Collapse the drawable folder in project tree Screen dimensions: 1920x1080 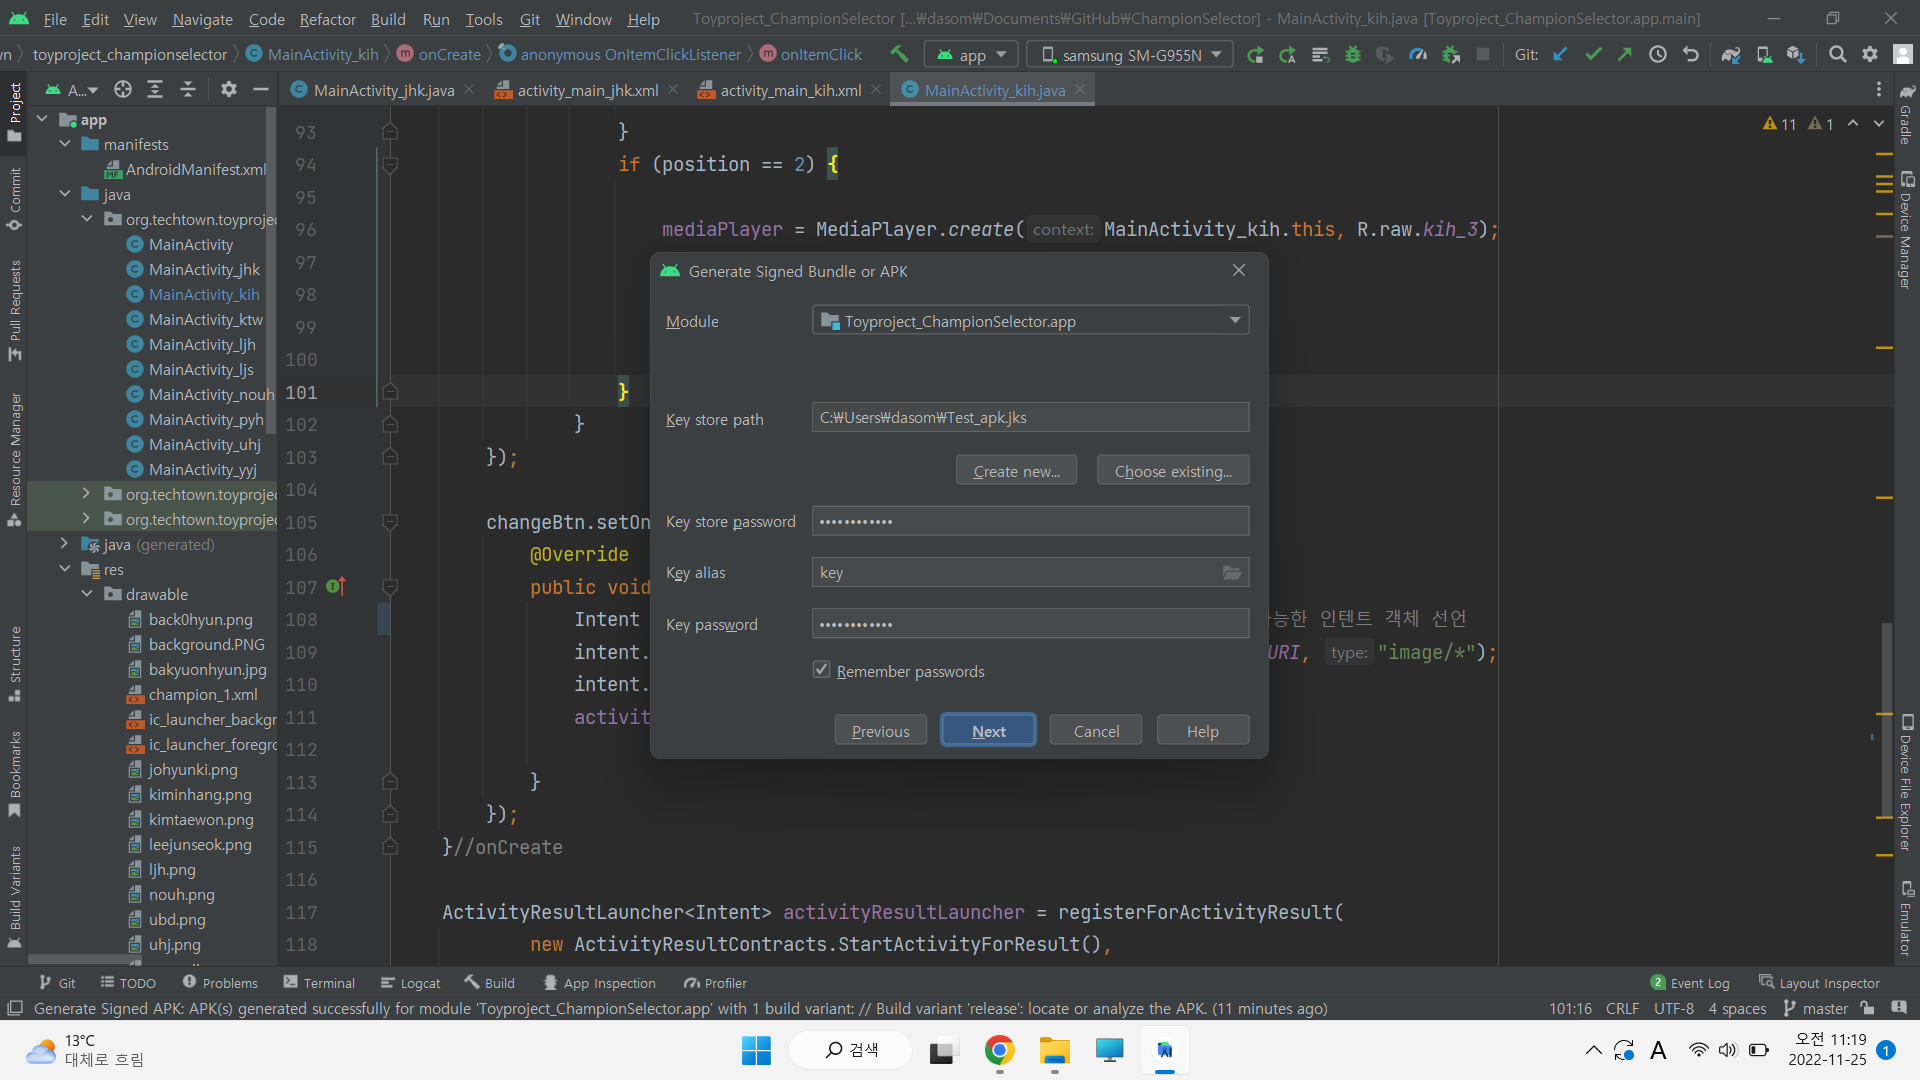tap(87, 594)
